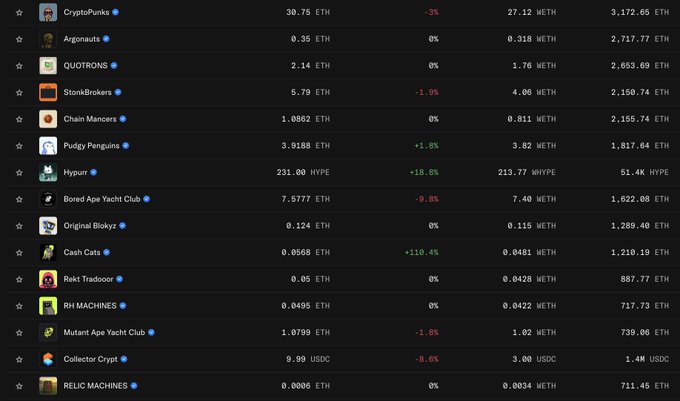This screenshot has width=680, height=401.
Task: Favorite the Rekt Tradooor row star
Action: (x=19, y=280)
